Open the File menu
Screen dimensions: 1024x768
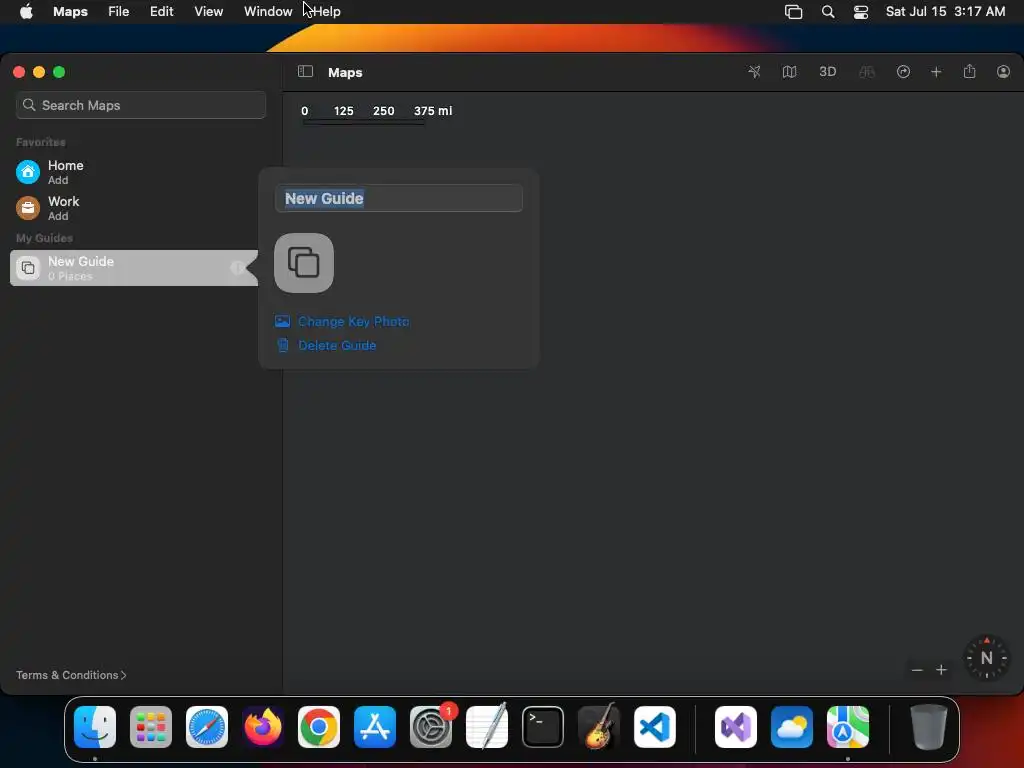pos(118,11)
